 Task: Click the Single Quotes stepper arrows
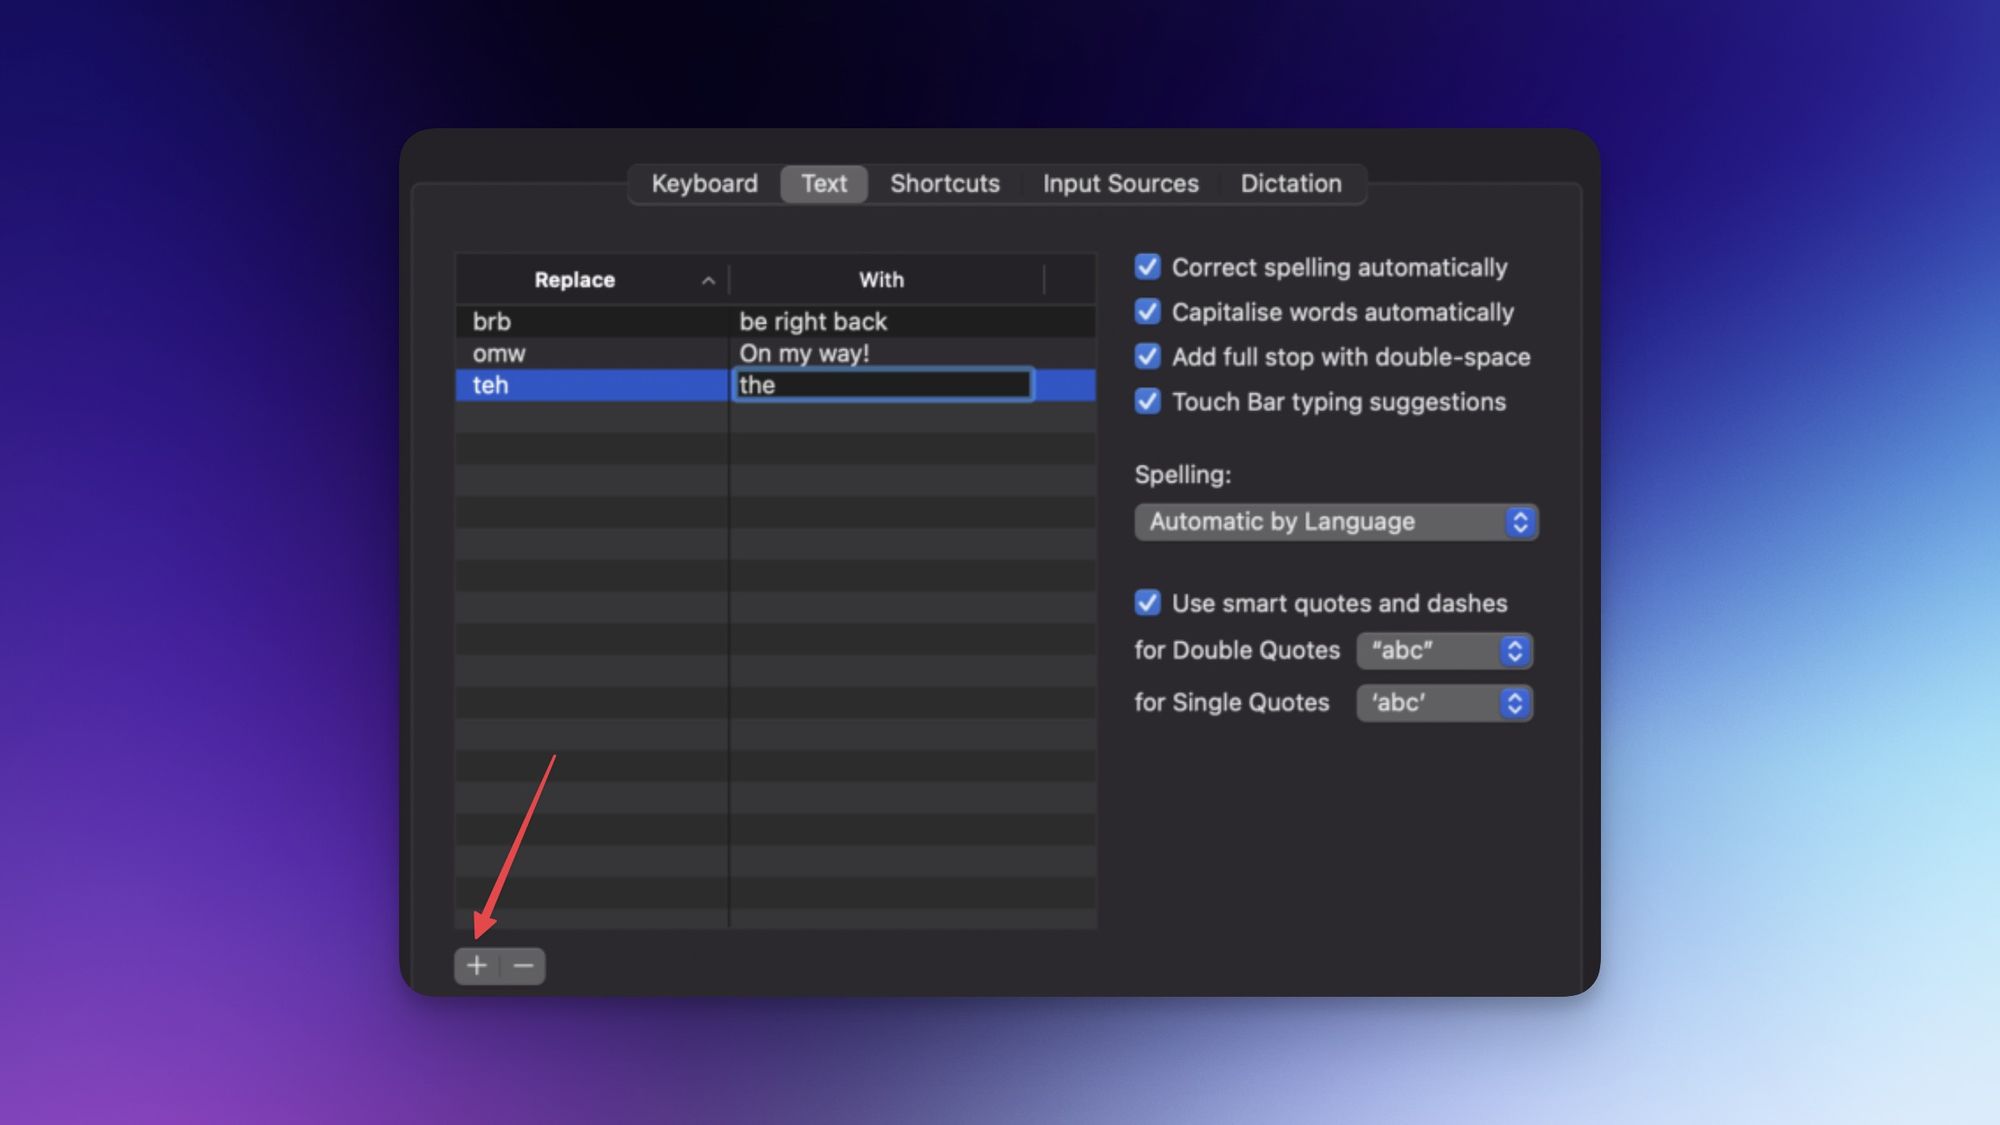point(1514,703)
